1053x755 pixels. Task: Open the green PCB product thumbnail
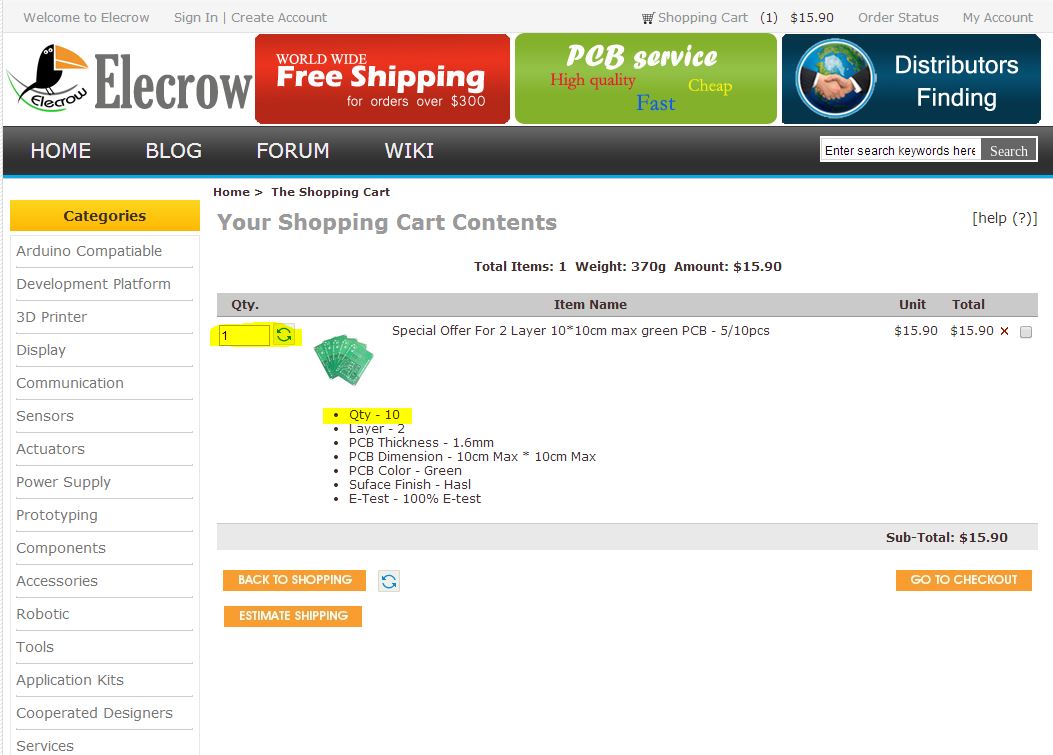point(343,360)
